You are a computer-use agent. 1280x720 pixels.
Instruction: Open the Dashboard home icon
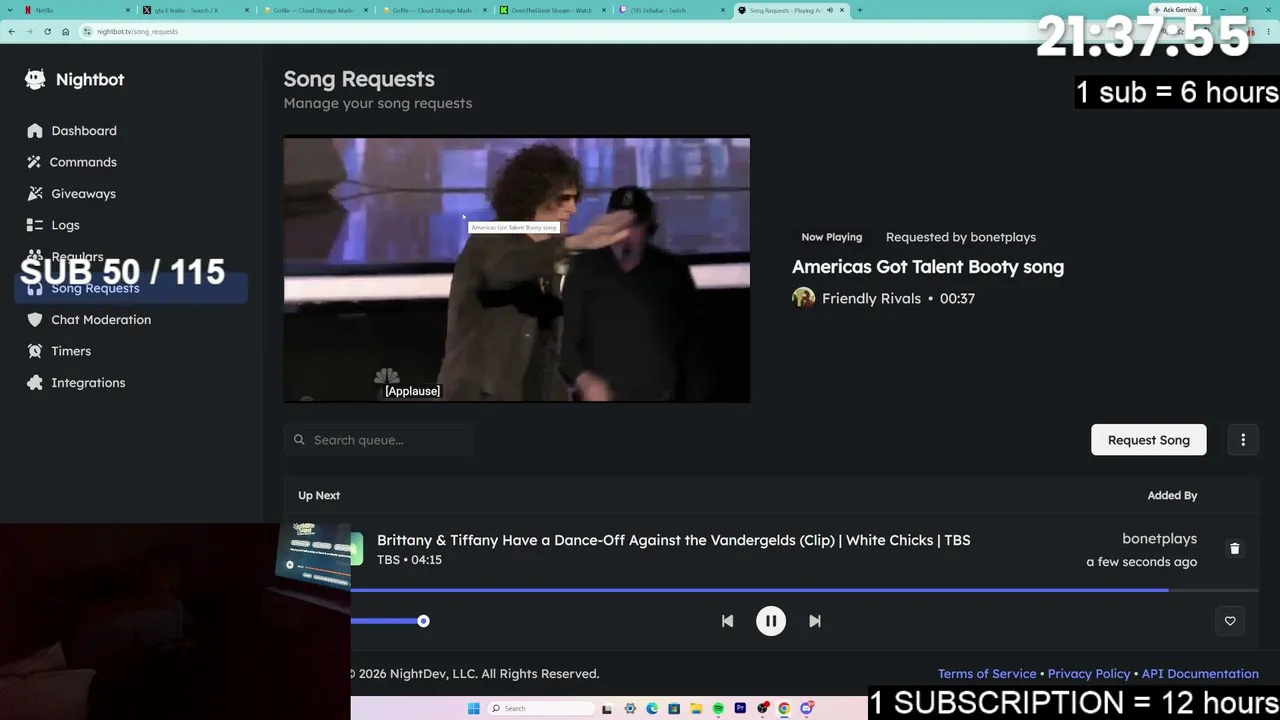pos(35,131)
